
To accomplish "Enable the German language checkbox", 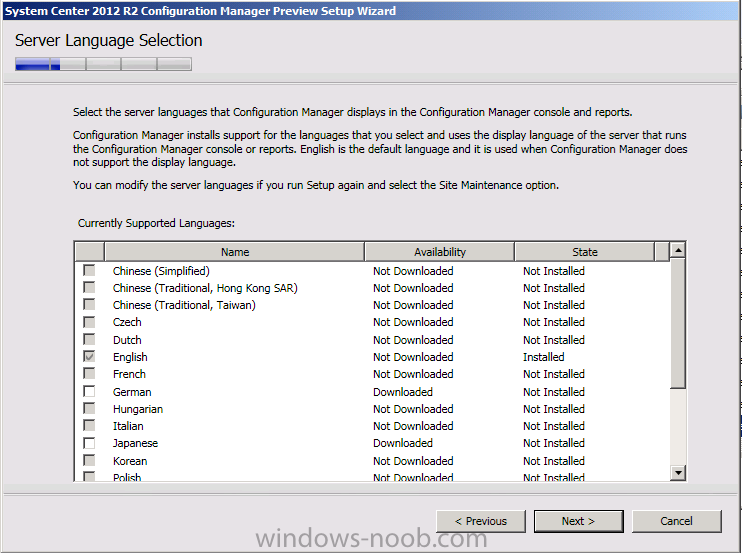I will coord(89,392).
